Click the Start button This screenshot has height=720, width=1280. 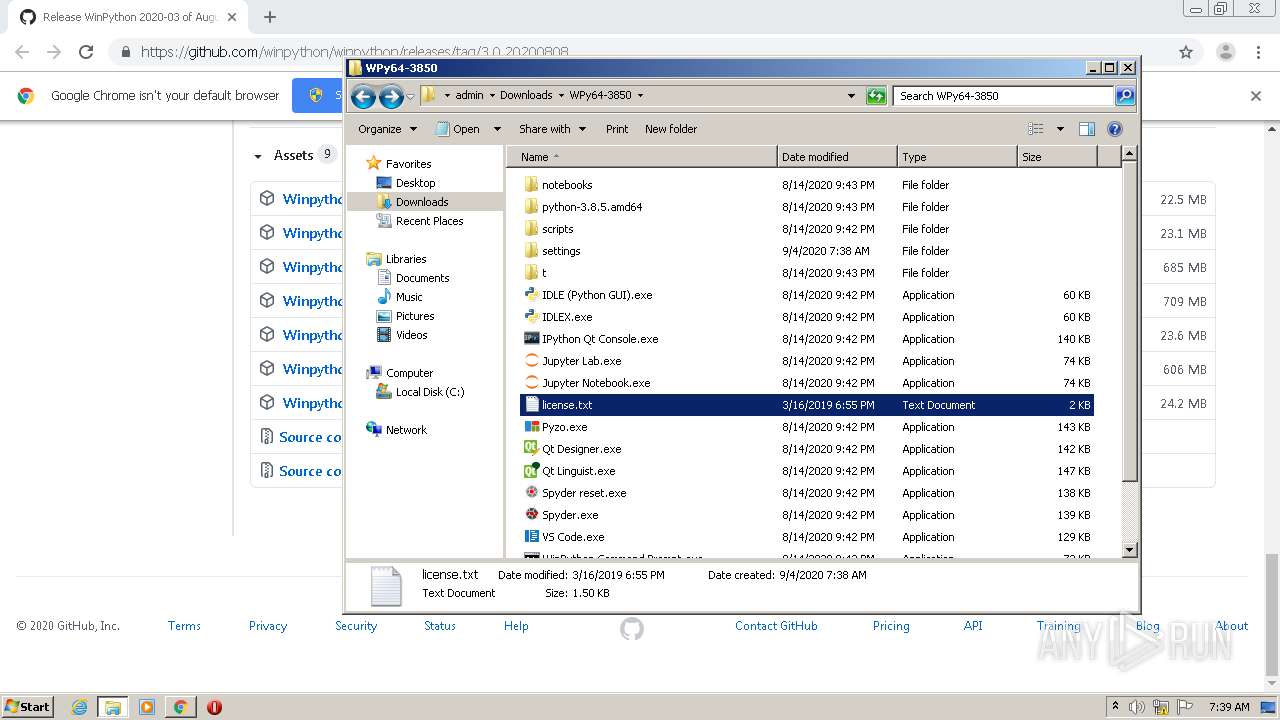click(27, 707)
